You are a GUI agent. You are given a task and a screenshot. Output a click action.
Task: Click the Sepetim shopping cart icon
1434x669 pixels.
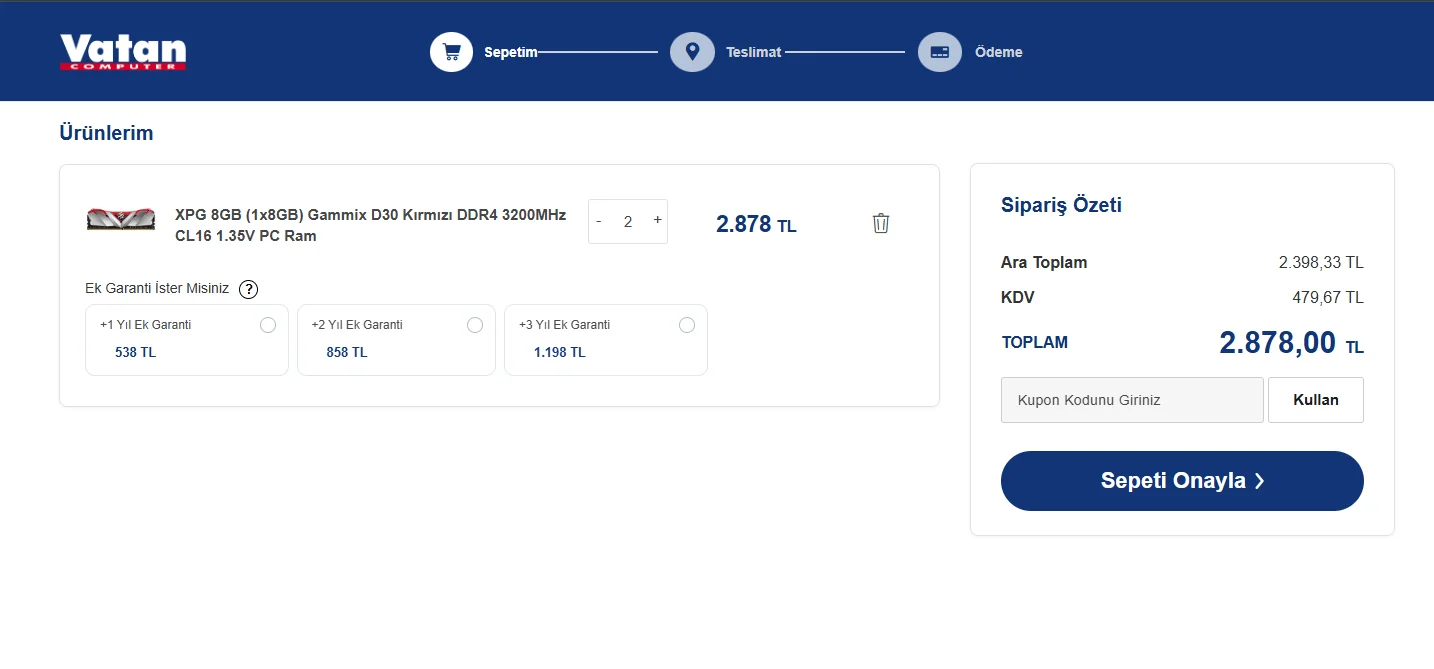click(x=452, y=52)
